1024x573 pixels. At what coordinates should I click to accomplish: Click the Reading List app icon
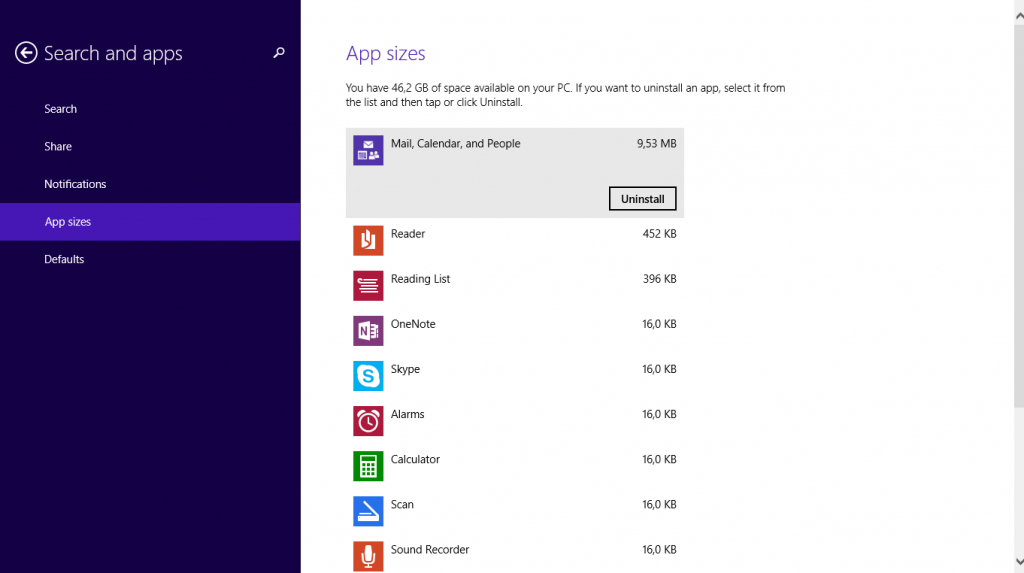pos(368,286)
